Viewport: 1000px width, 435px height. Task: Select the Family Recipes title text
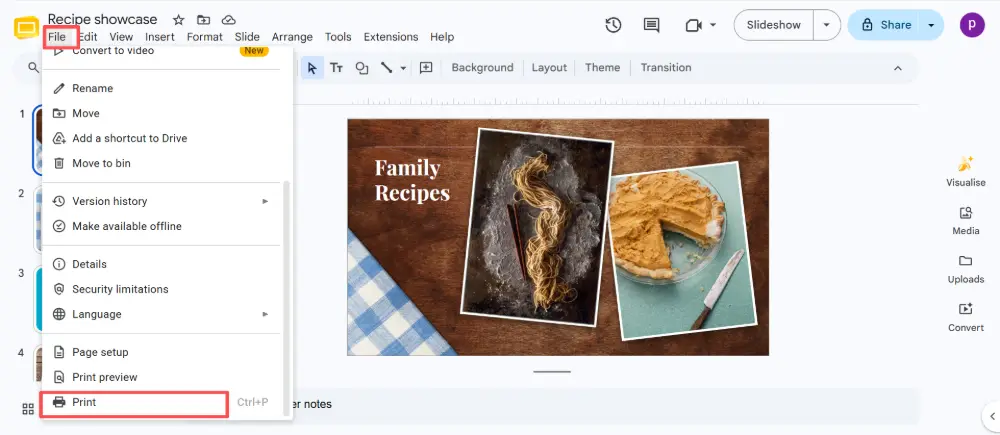click(x=412, y=181)
